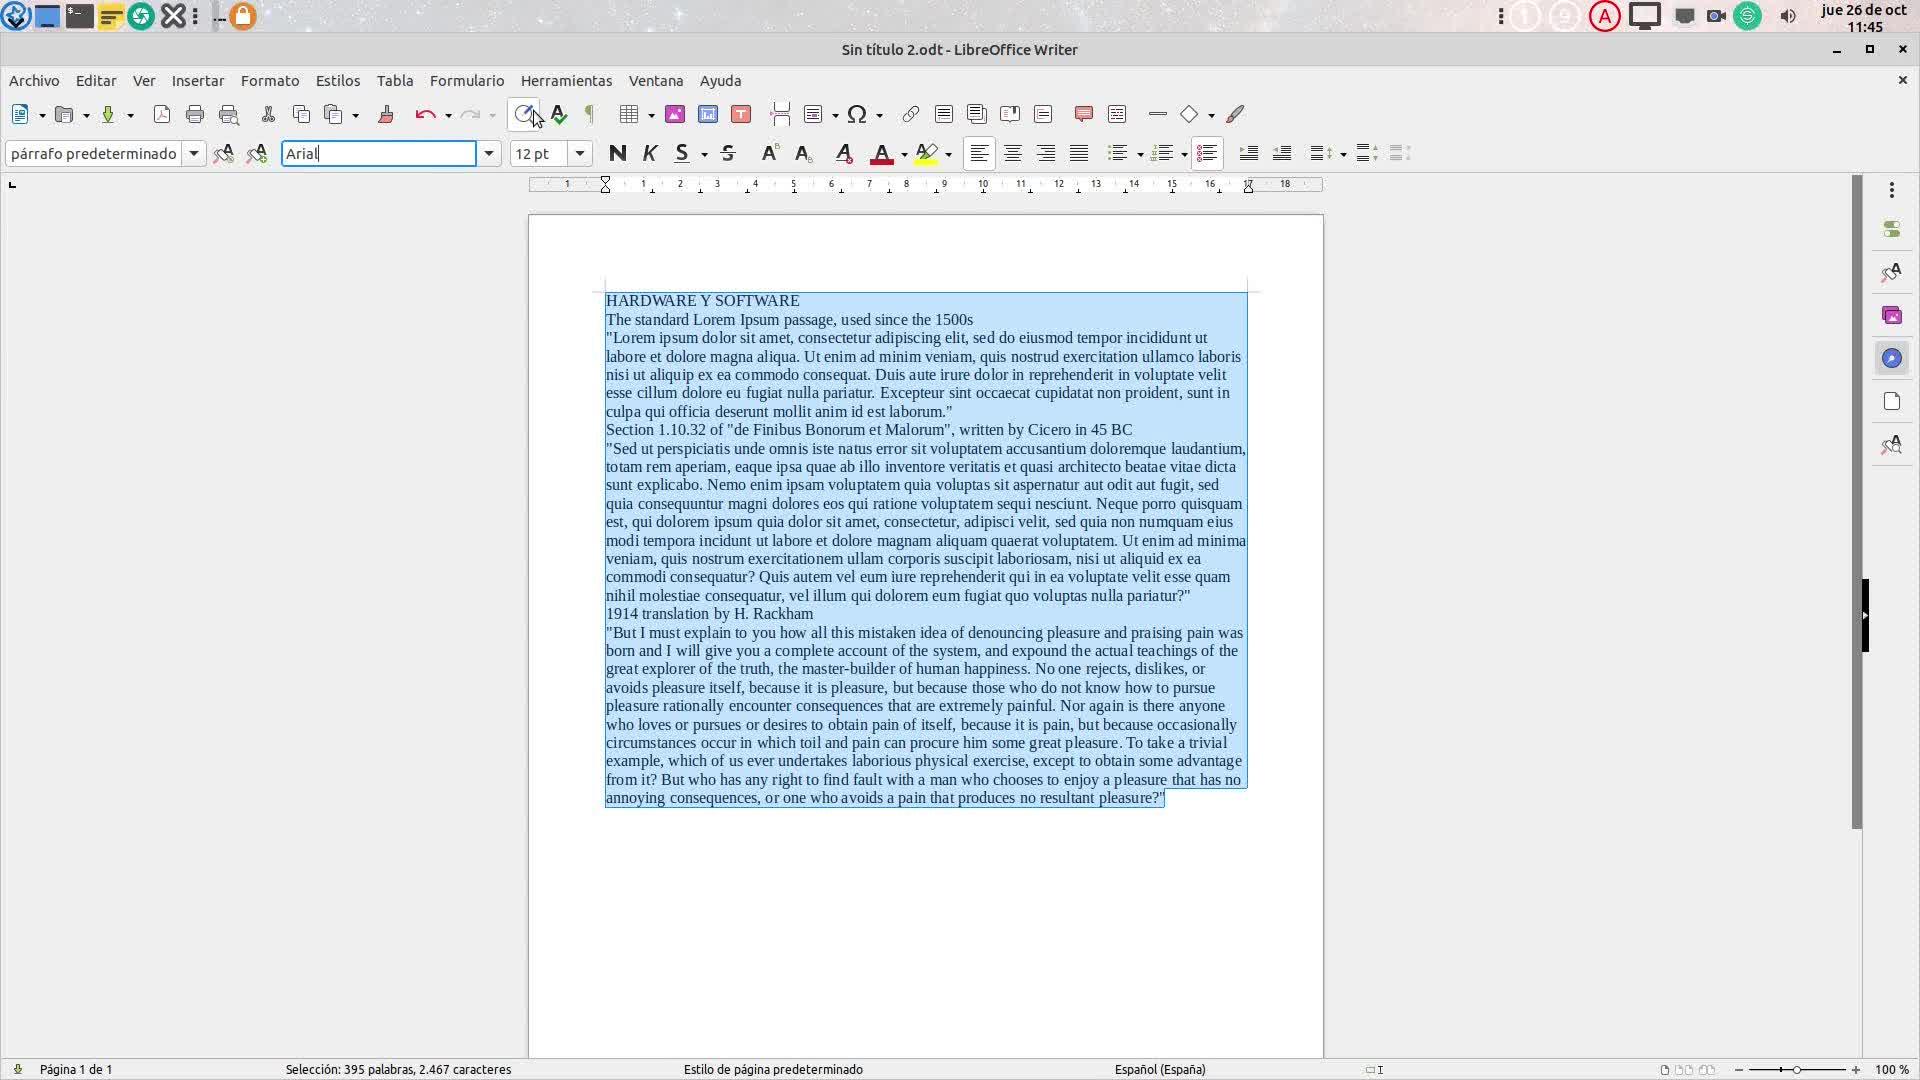Click the Insert hyperlink chain icon
The image size is (1920, 1080).
tap(910, 115)
